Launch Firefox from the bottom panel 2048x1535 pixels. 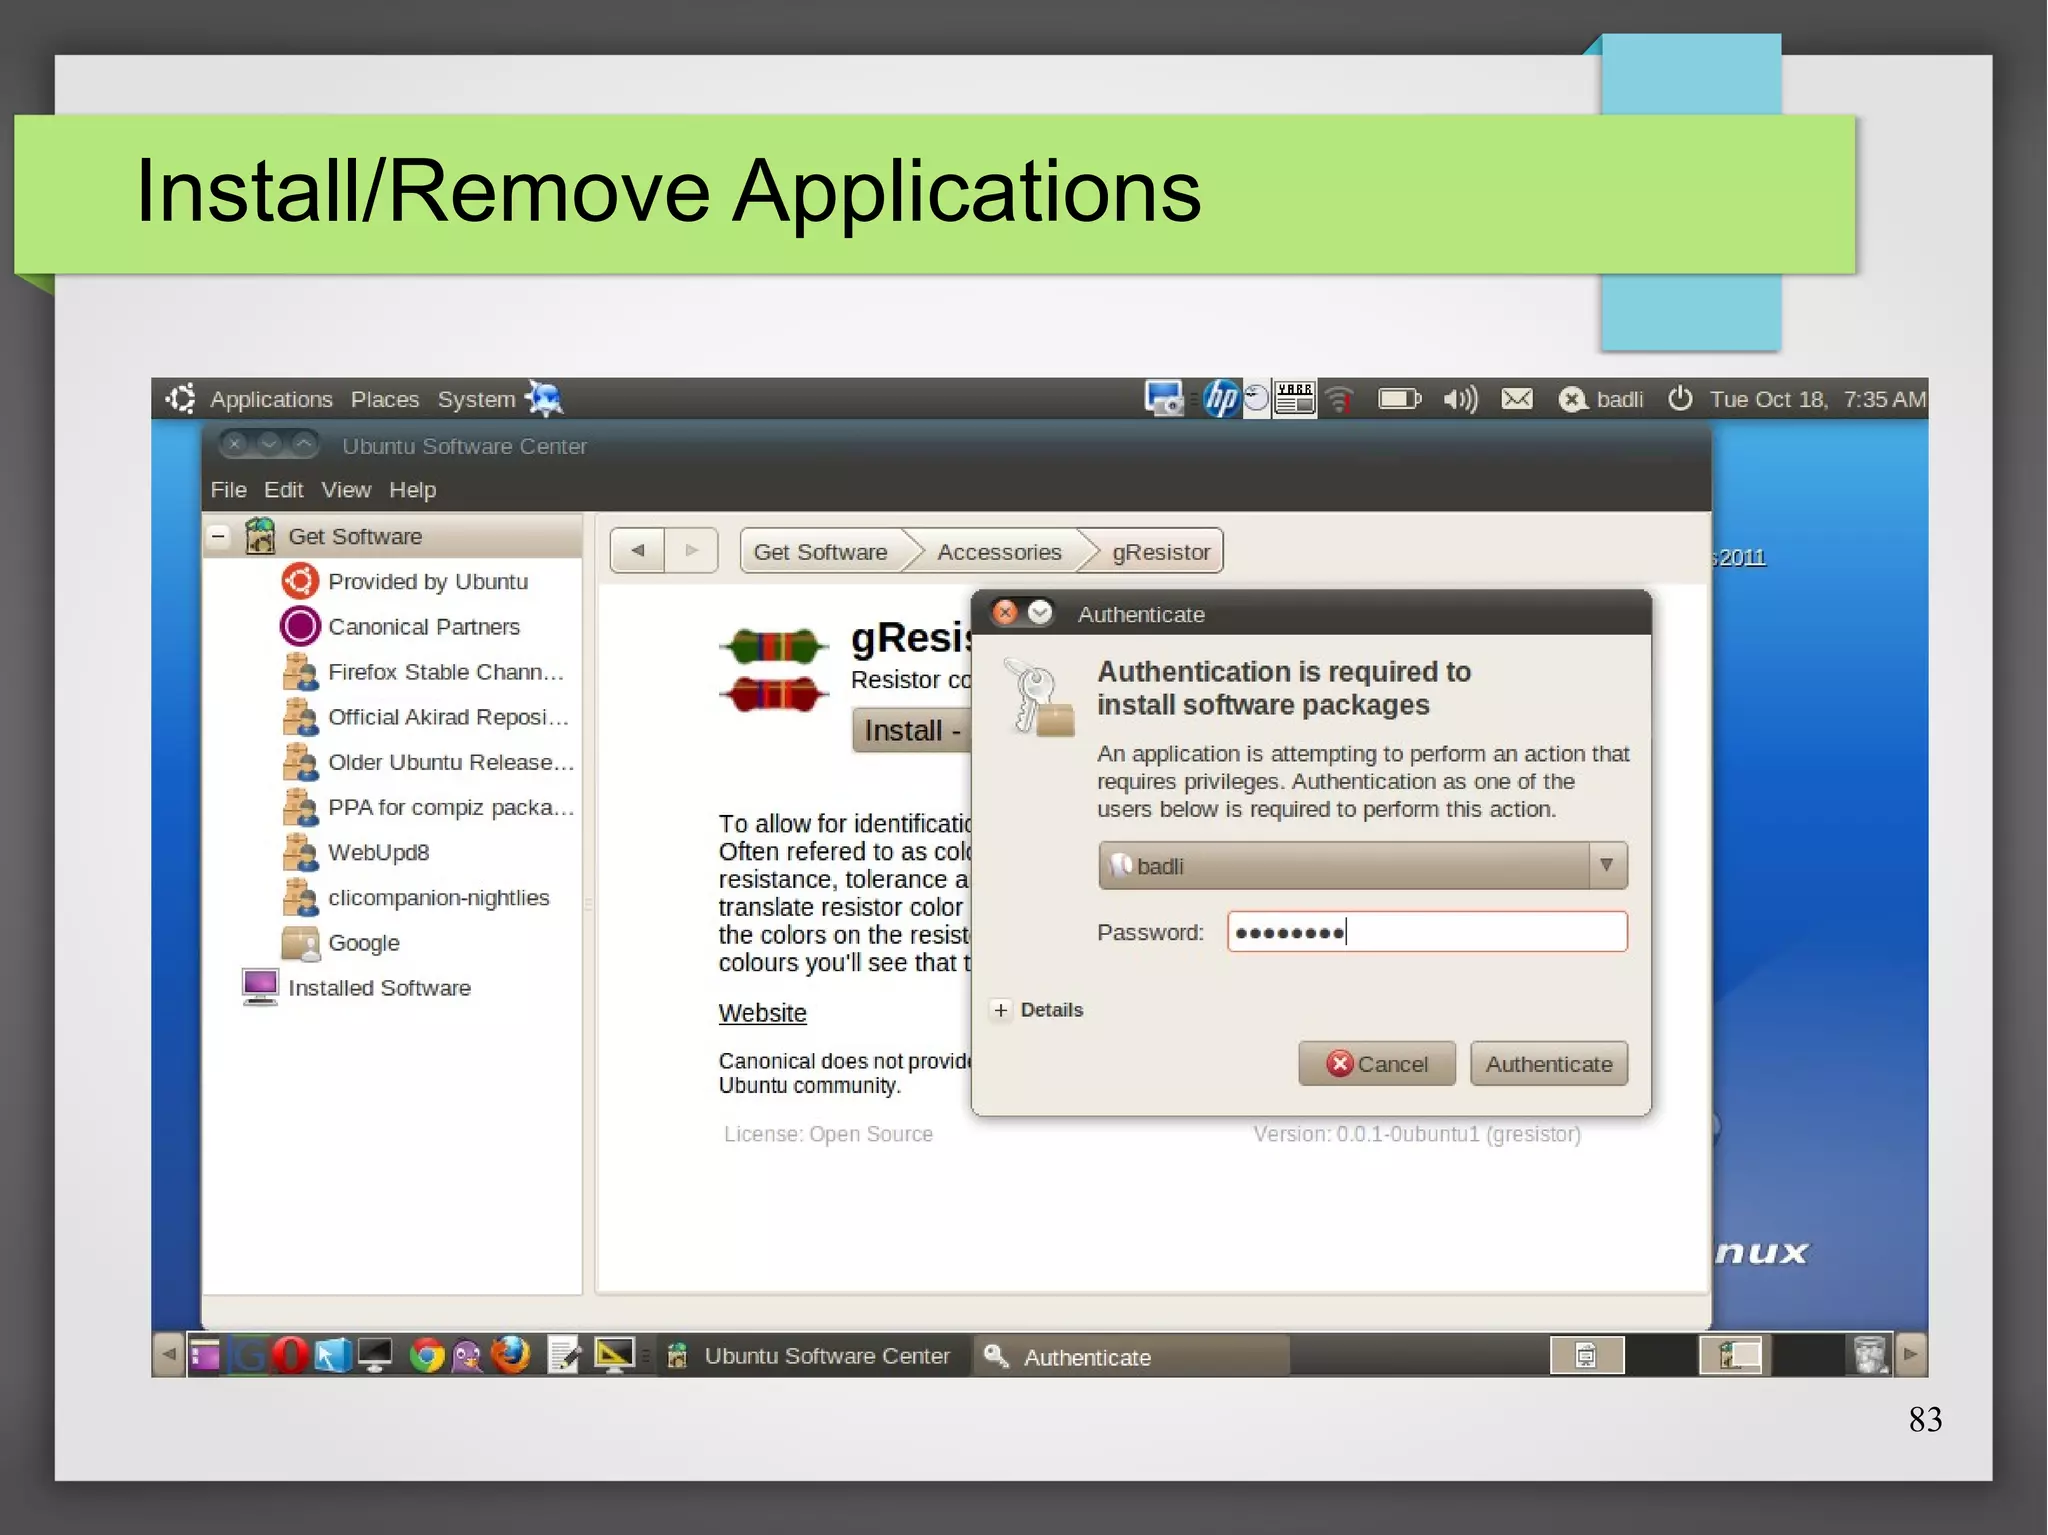[x=511, y=1356]
